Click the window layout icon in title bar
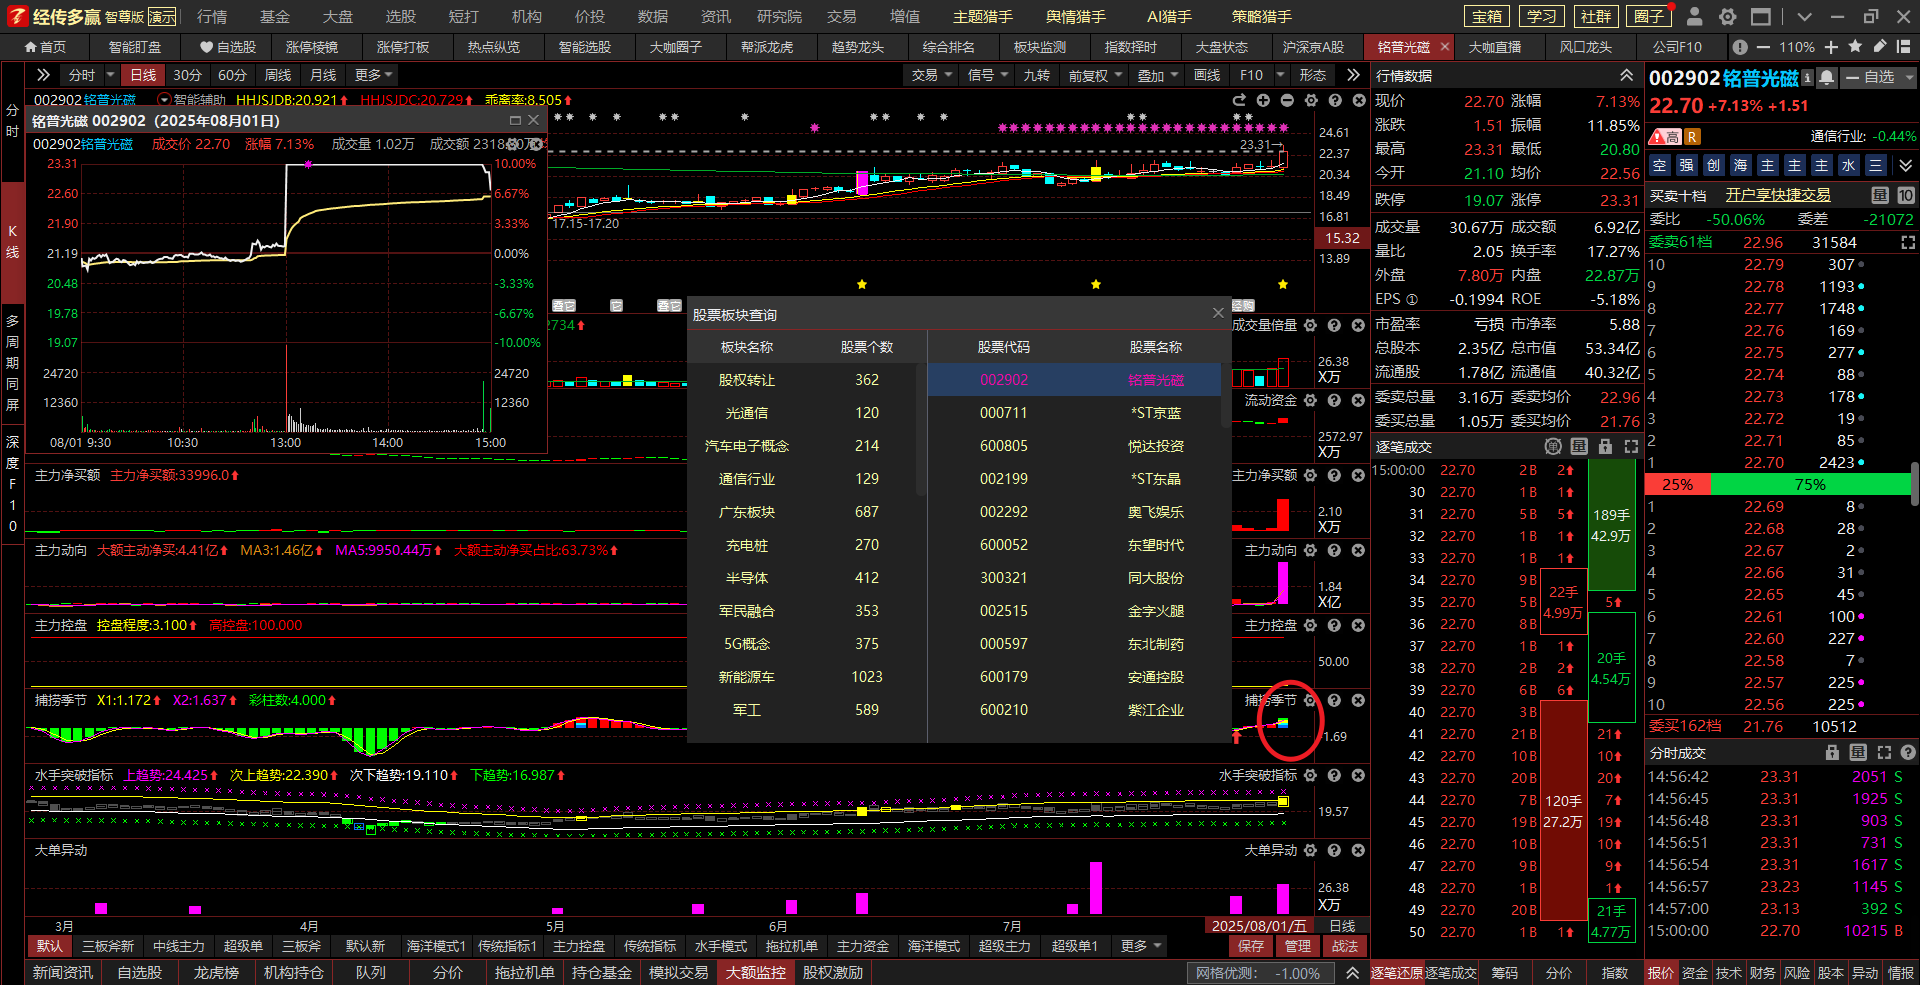 point(1761,16)
